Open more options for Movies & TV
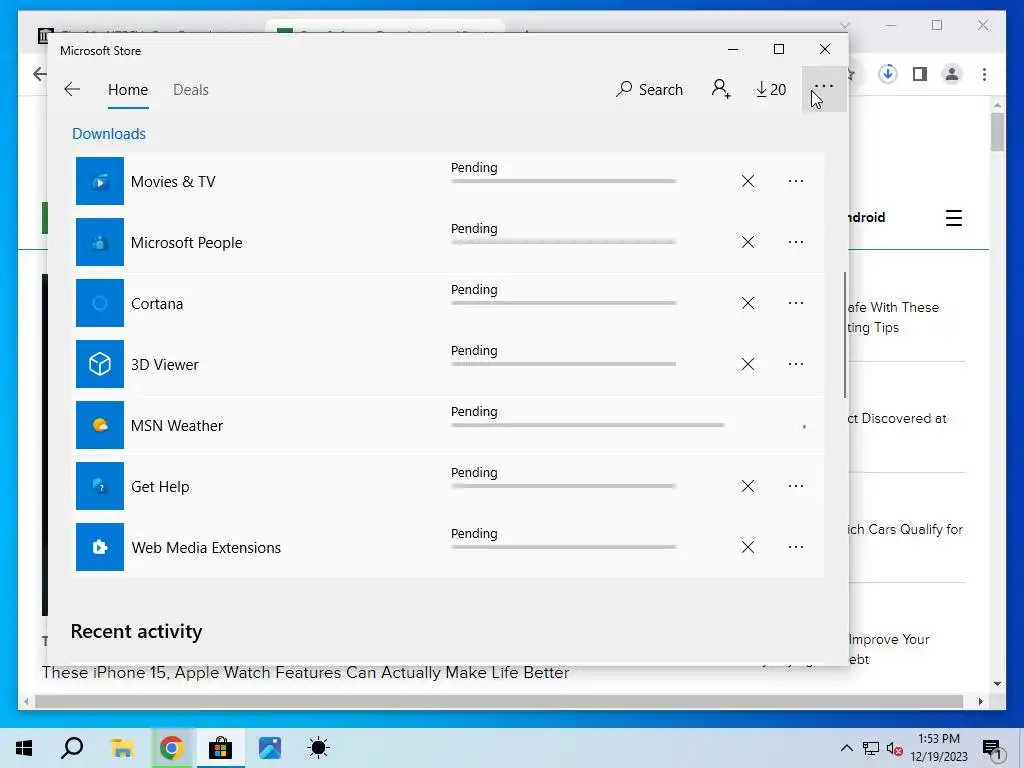This screenshot has width=1024, height=768. (x=795, y=181)
